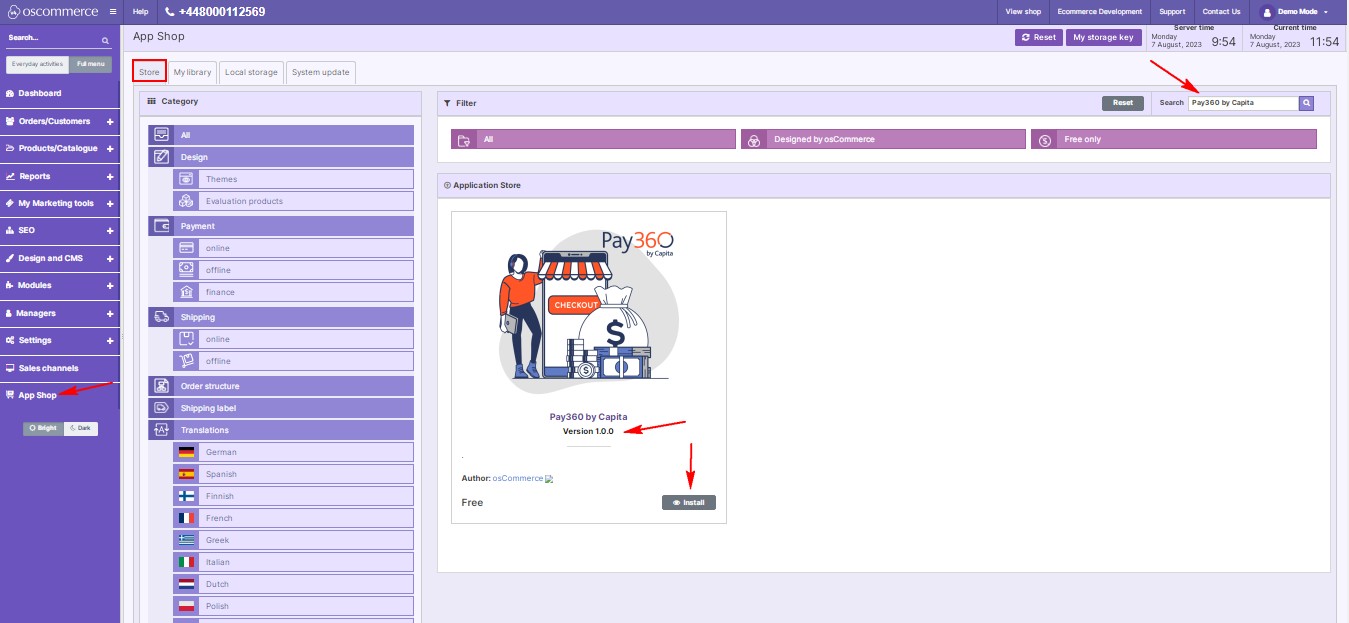Click the magnifier icon in the sidebar search

coord(105,41)
